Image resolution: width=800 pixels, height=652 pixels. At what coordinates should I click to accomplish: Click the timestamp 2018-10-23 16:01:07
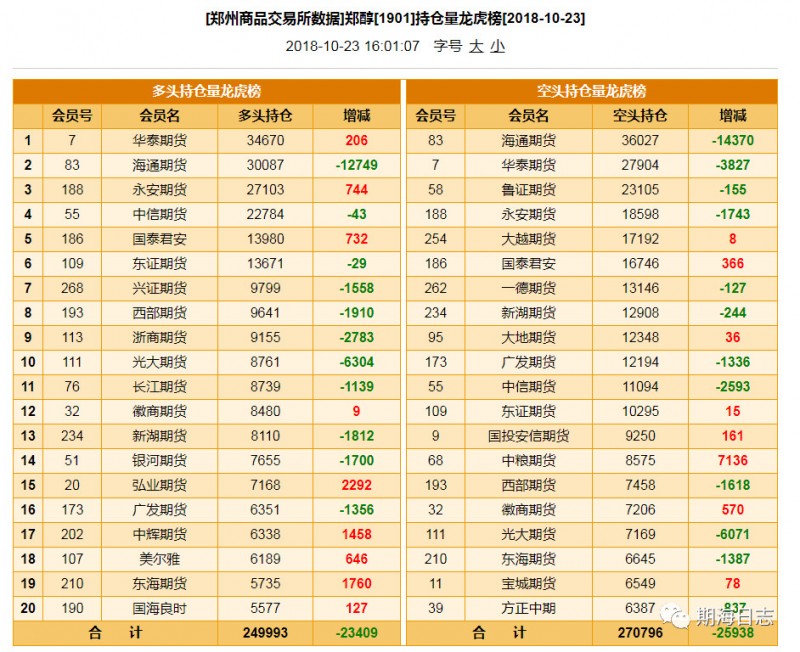click(x=353, y=46)
